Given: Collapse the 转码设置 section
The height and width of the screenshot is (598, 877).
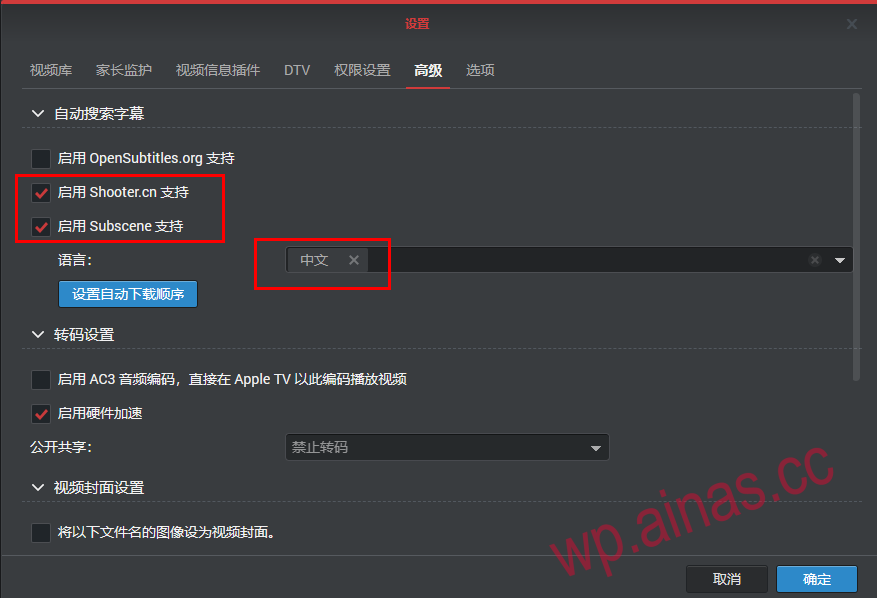Looking at the screenshot, I should coord(37,335).
